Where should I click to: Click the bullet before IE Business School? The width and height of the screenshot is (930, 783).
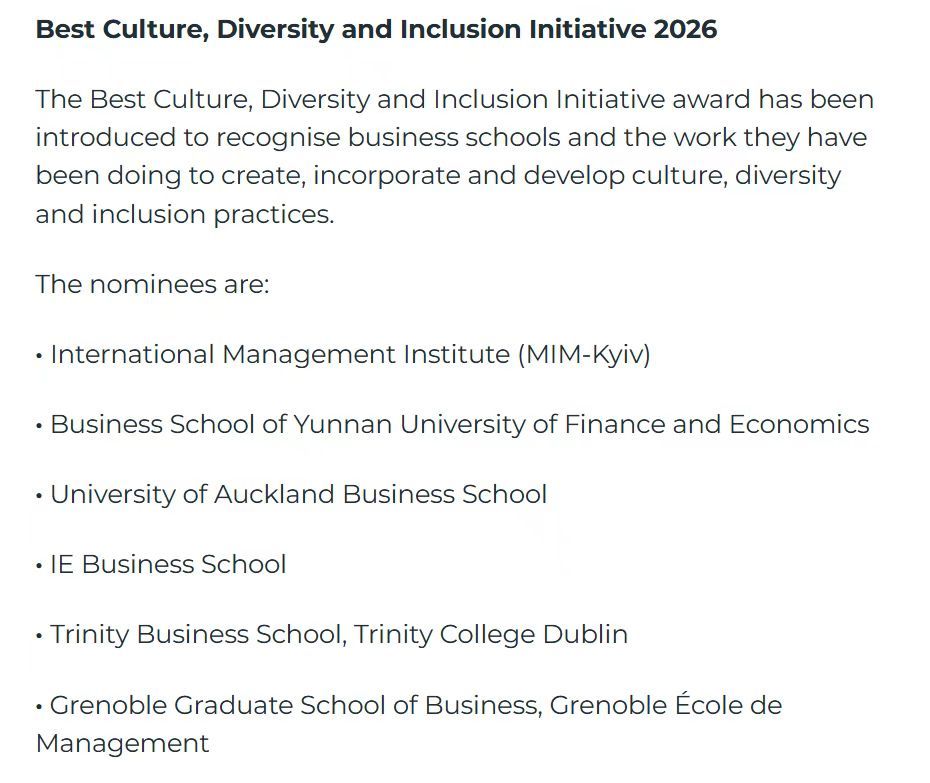(x=39, y=566)
